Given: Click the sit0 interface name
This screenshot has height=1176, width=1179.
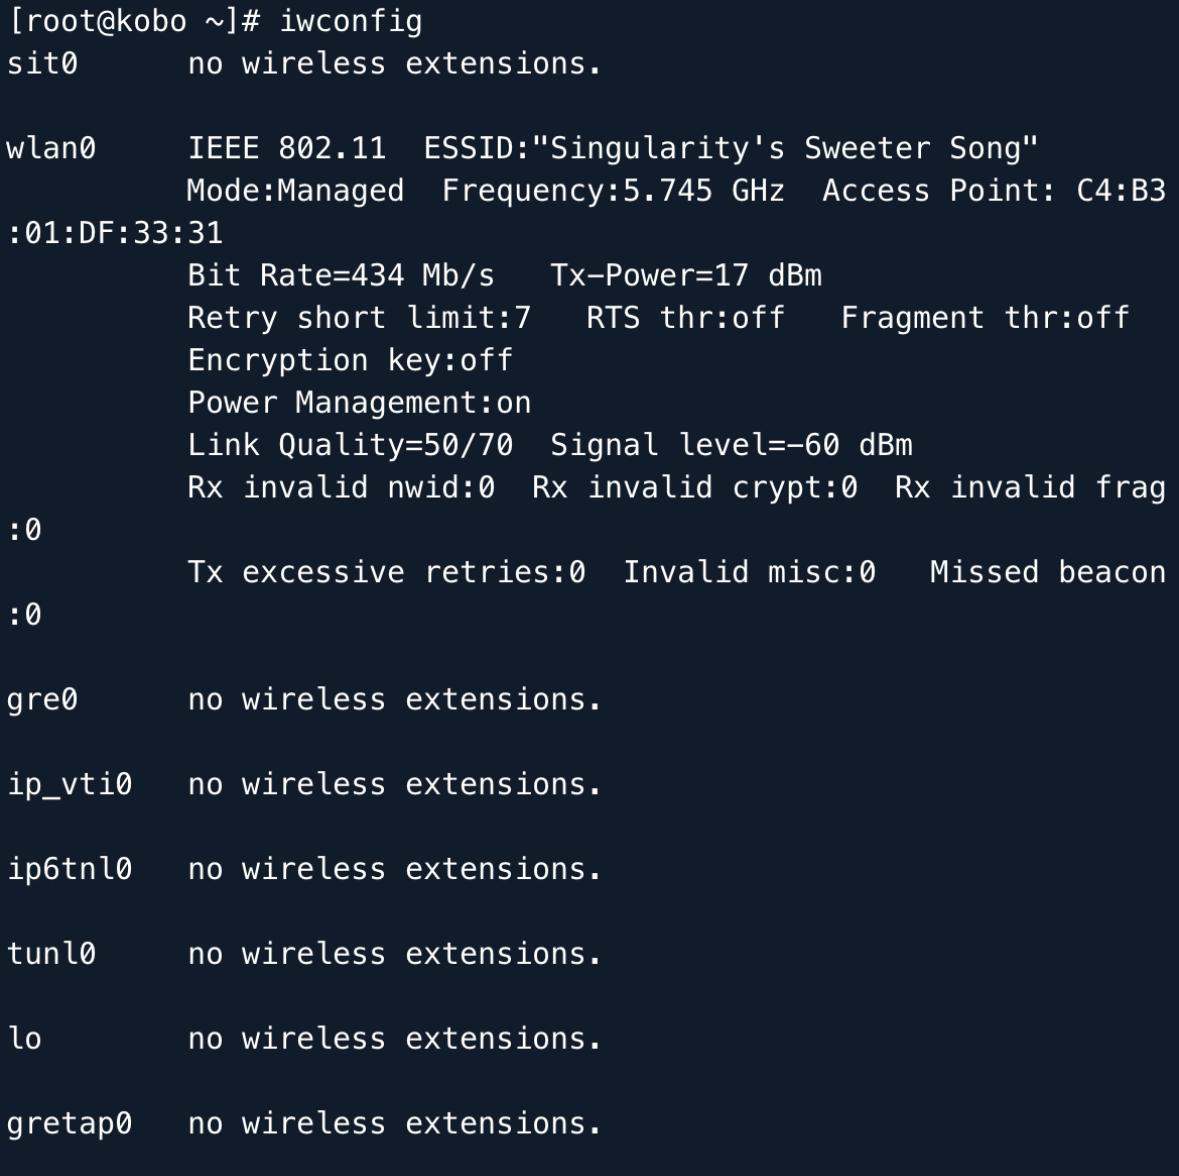Looking at the screenshot, I should point(42,64).
